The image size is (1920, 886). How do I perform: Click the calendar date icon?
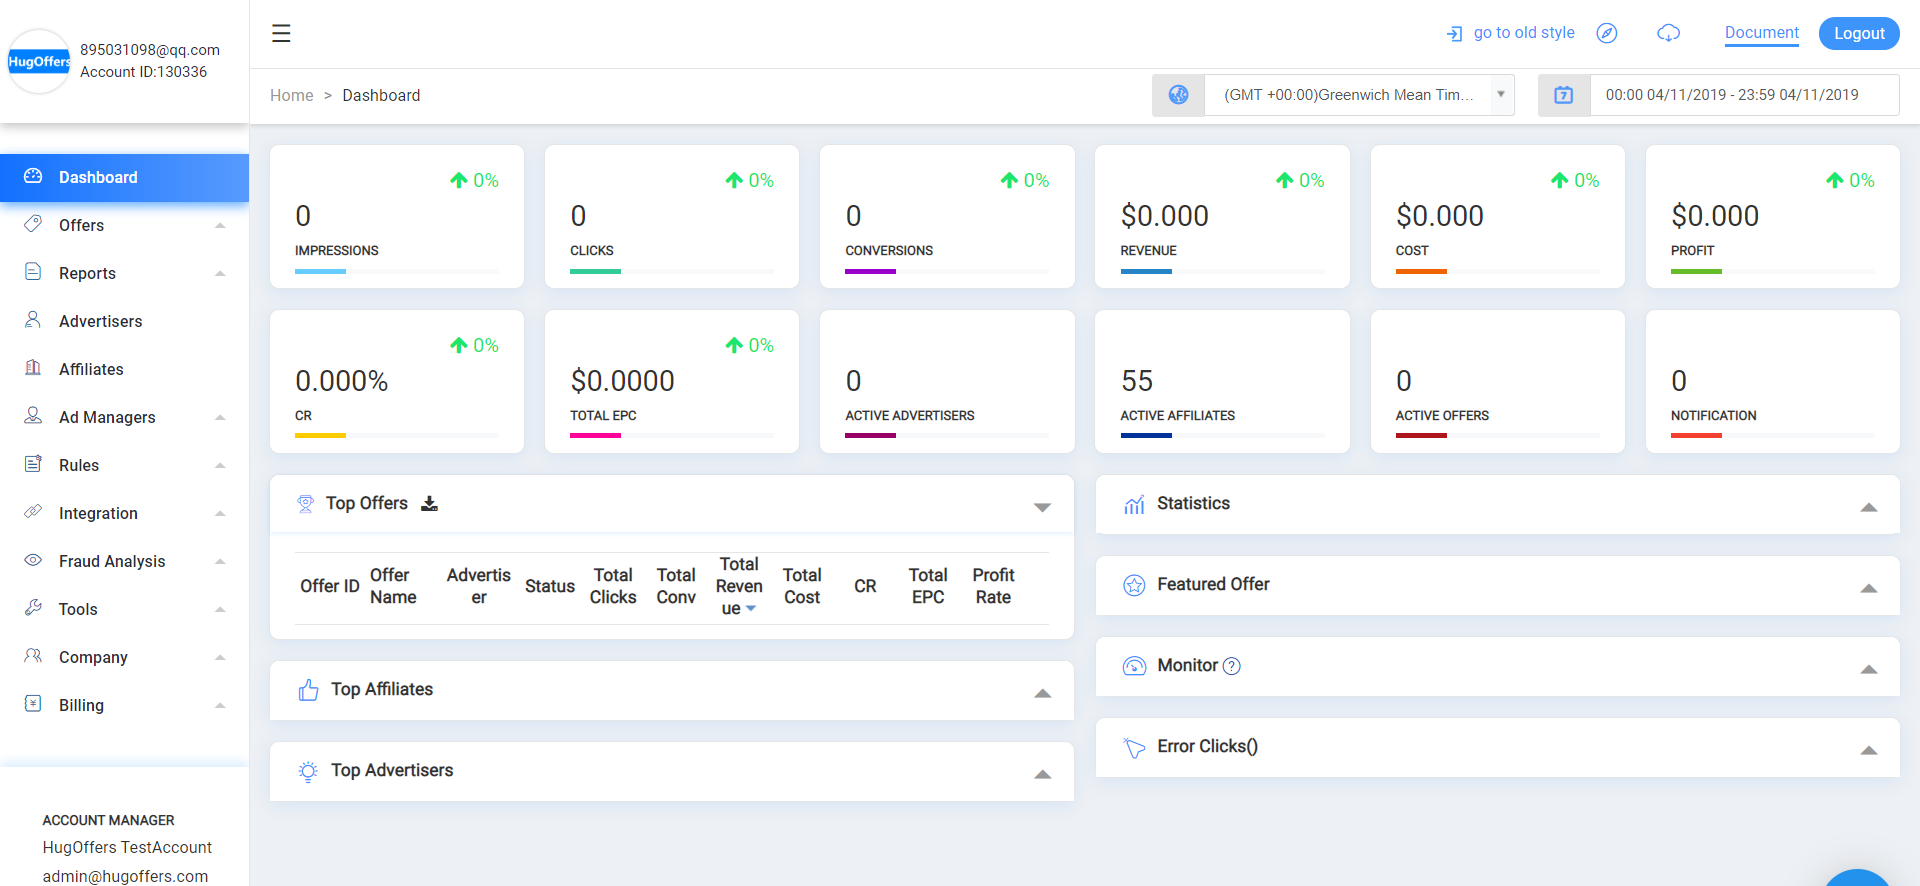pos(1564,95)
